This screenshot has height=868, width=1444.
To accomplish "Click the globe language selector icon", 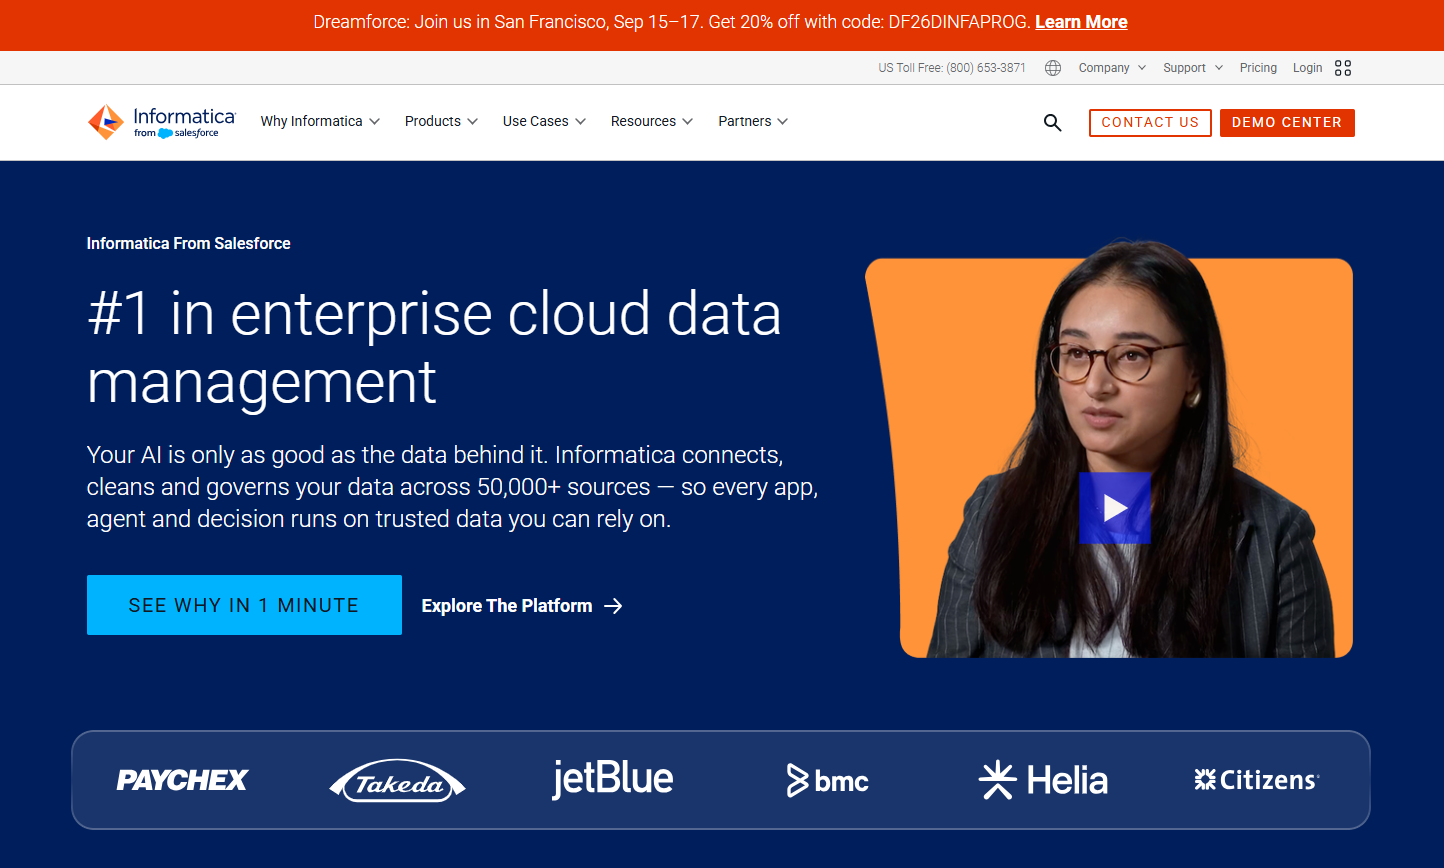I will (x=1053, y=68).
